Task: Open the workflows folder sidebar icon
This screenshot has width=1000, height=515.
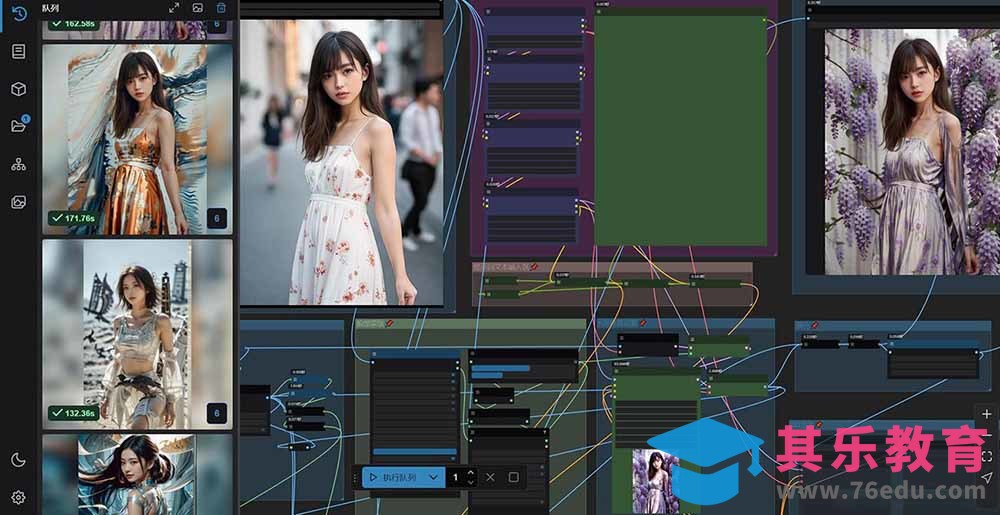Action: pyautogui.click(x=18, y=126)
